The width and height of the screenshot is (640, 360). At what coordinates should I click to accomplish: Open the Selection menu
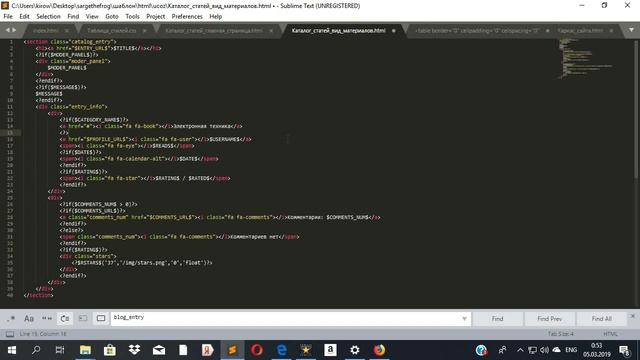(x=48, y=16)
